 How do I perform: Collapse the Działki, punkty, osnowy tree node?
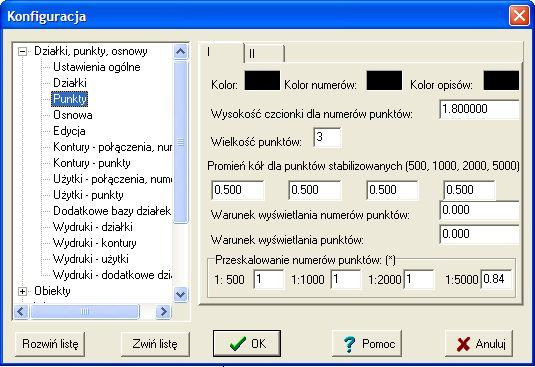(x=23, y=52)
